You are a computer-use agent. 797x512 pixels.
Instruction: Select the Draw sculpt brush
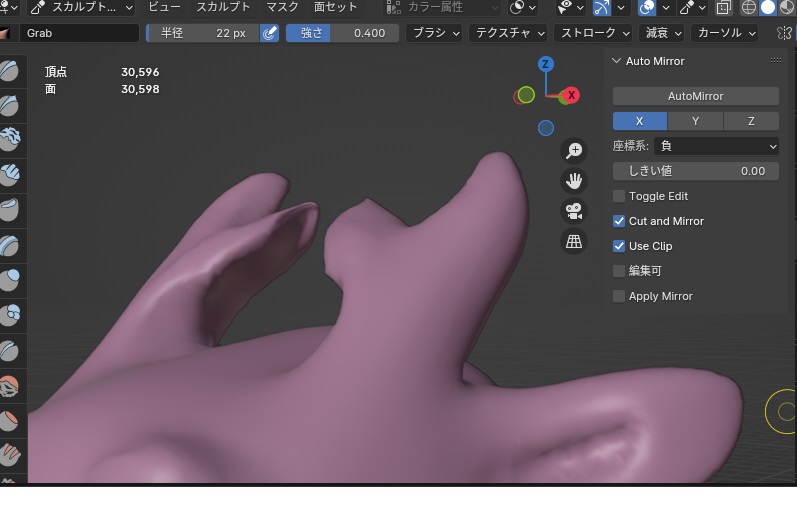pos(9,71)
